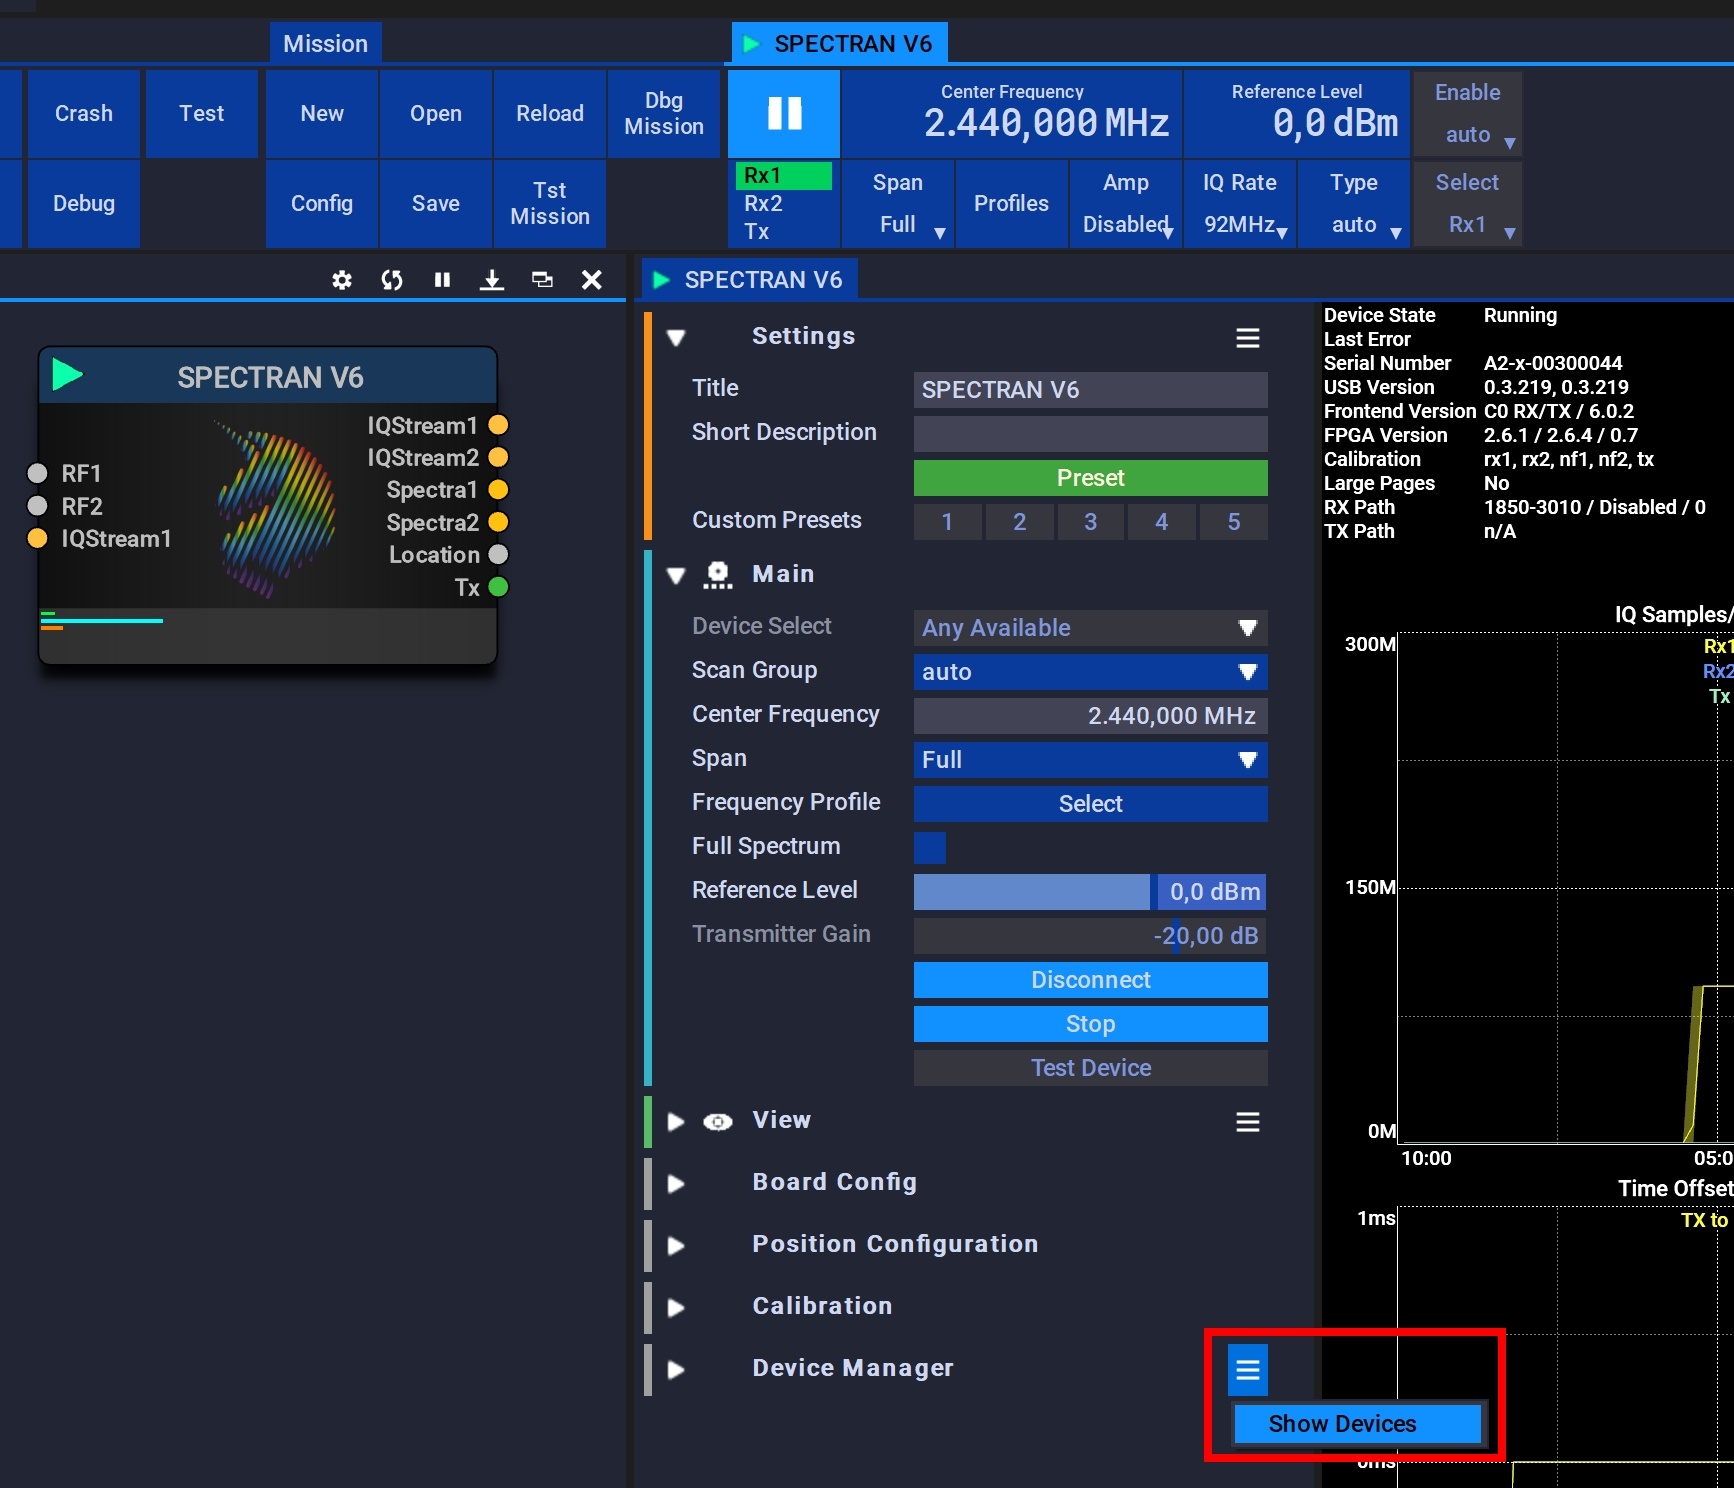This screenshot has height=1488, width=1734.
Task: Click the download arrow icon in block toolbar
Action: click(x=492, y=280)
